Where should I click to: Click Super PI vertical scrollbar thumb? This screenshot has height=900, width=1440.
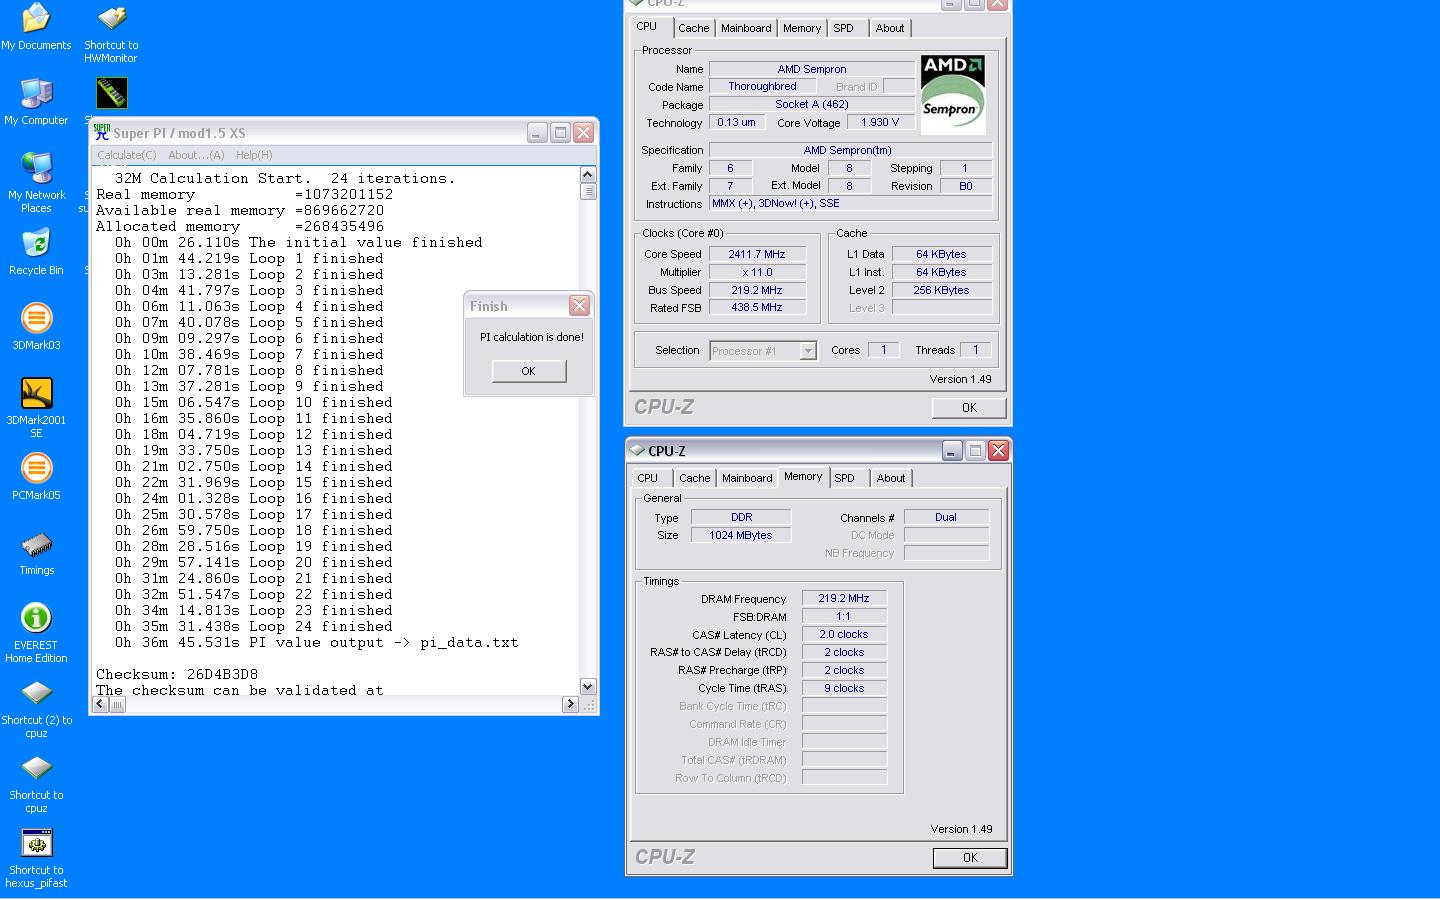coord(588,191)
